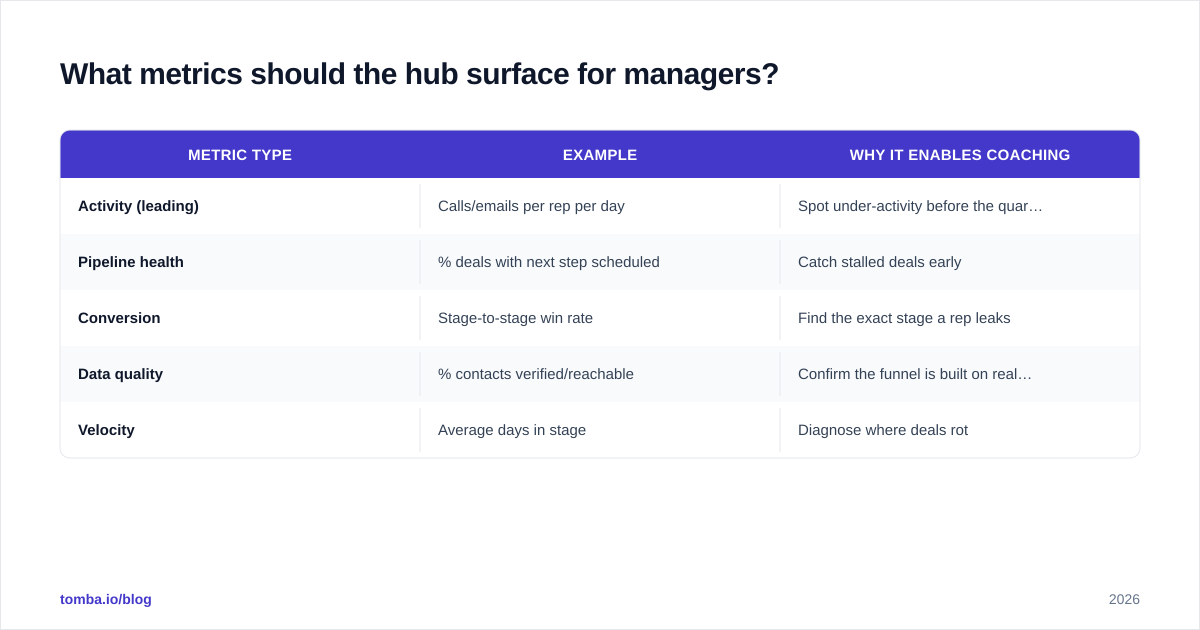This screenshot has height=630, width=1200.
Task: Select the EXAMPLE column header
Action: [x=600, y=155]
